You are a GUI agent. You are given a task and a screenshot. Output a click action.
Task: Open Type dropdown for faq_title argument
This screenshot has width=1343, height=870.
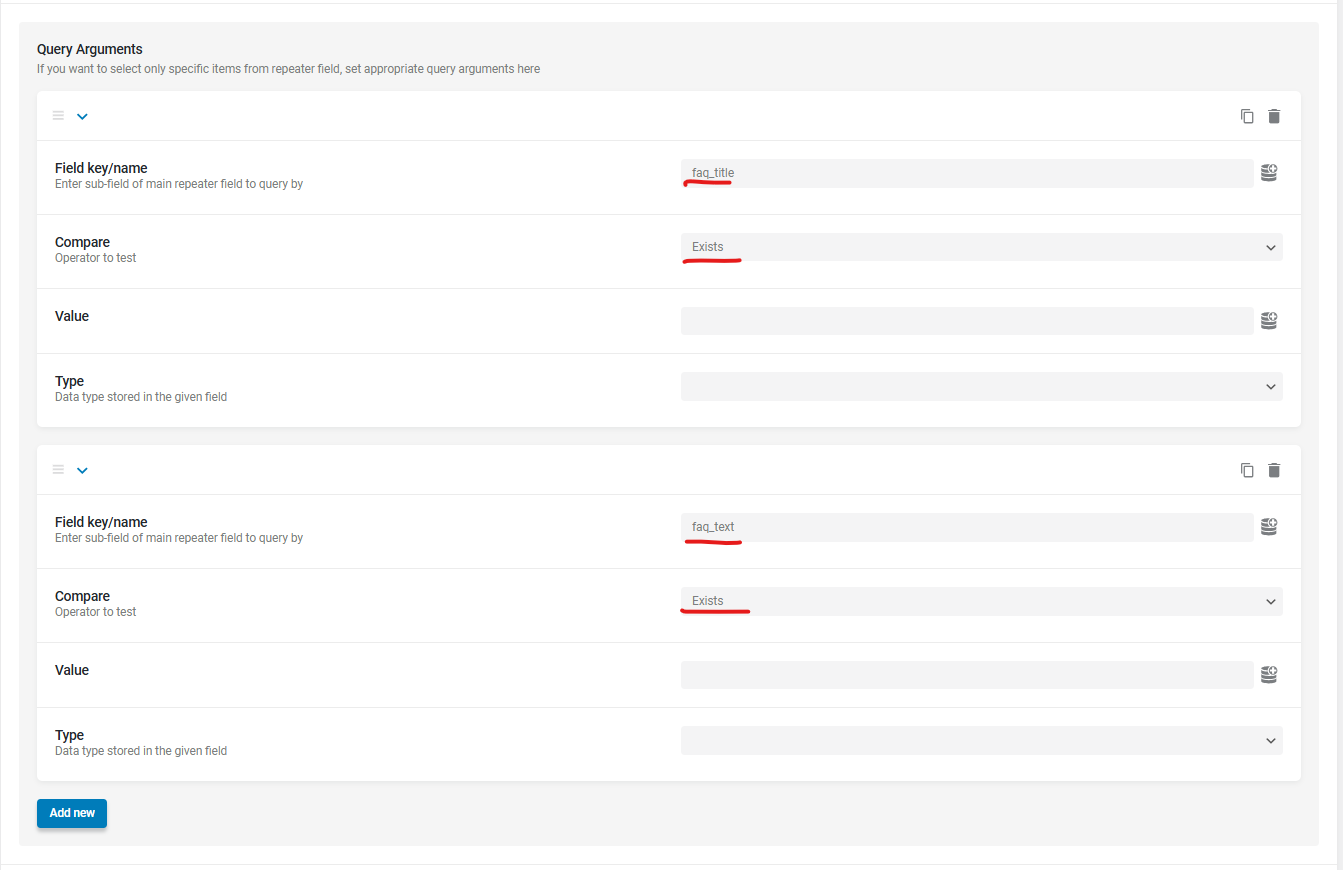point(981,387)
